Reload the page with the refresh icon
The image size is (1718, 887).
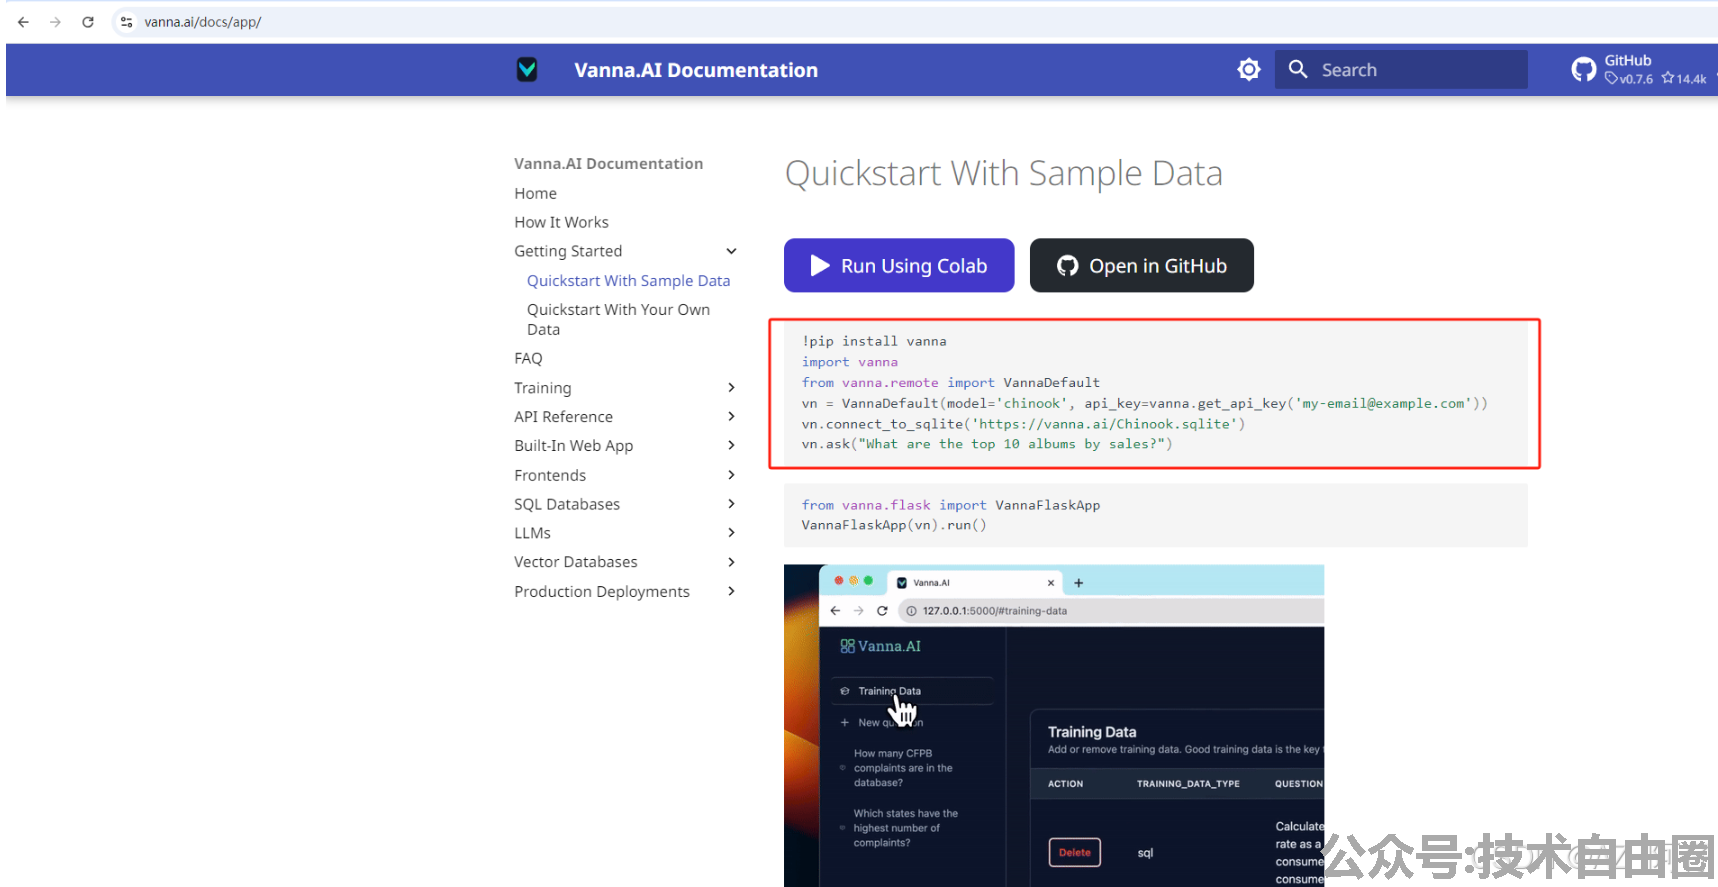88,22
